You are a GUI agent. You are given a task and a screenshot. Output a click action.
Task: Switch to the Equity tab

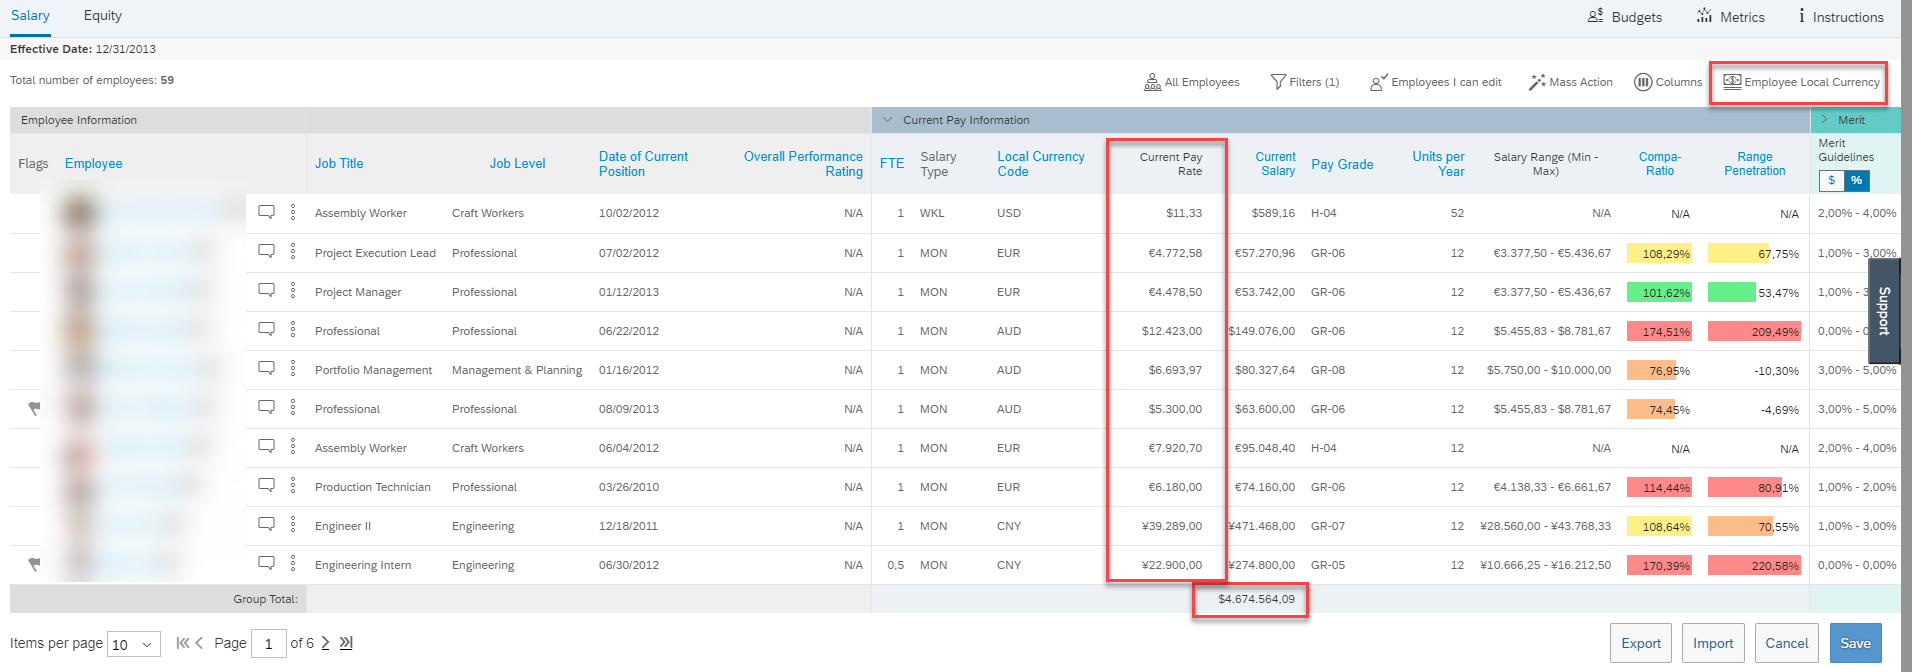tap(103, 16)
